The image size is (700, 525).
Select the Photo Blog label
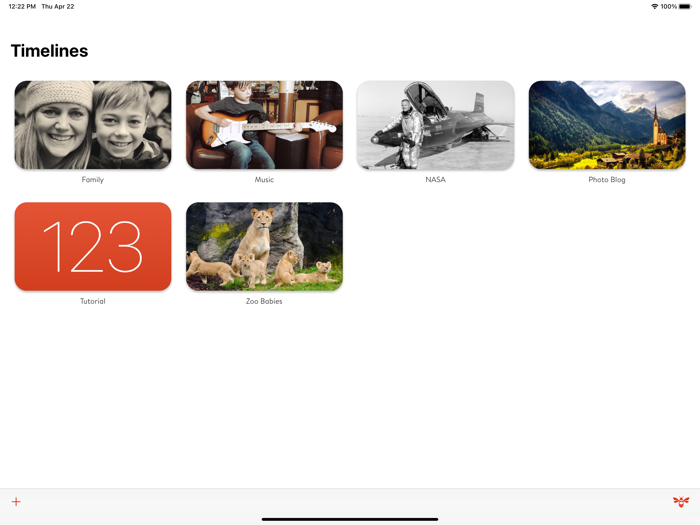(x=607, y=179)
